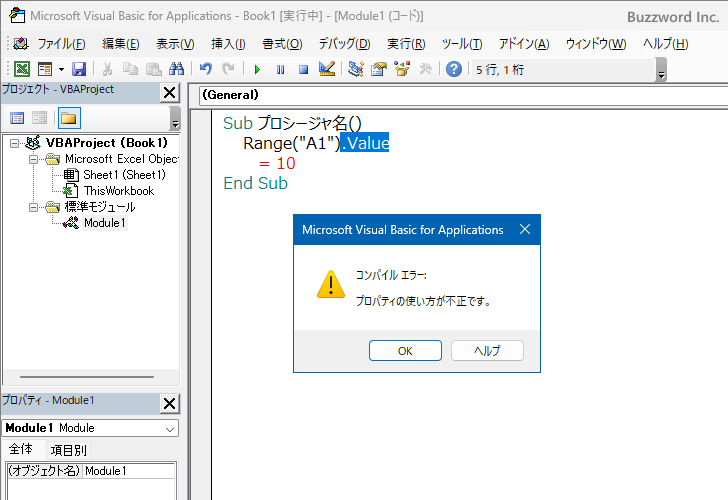Open Properties Window toolbar icon
728x500 pixels.
379,69
